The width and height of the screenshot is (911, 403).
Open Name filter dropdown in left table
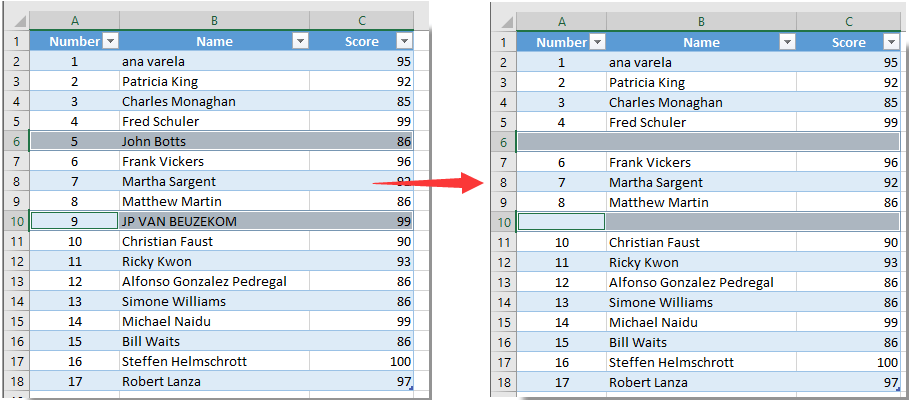[x=299, y=41]
